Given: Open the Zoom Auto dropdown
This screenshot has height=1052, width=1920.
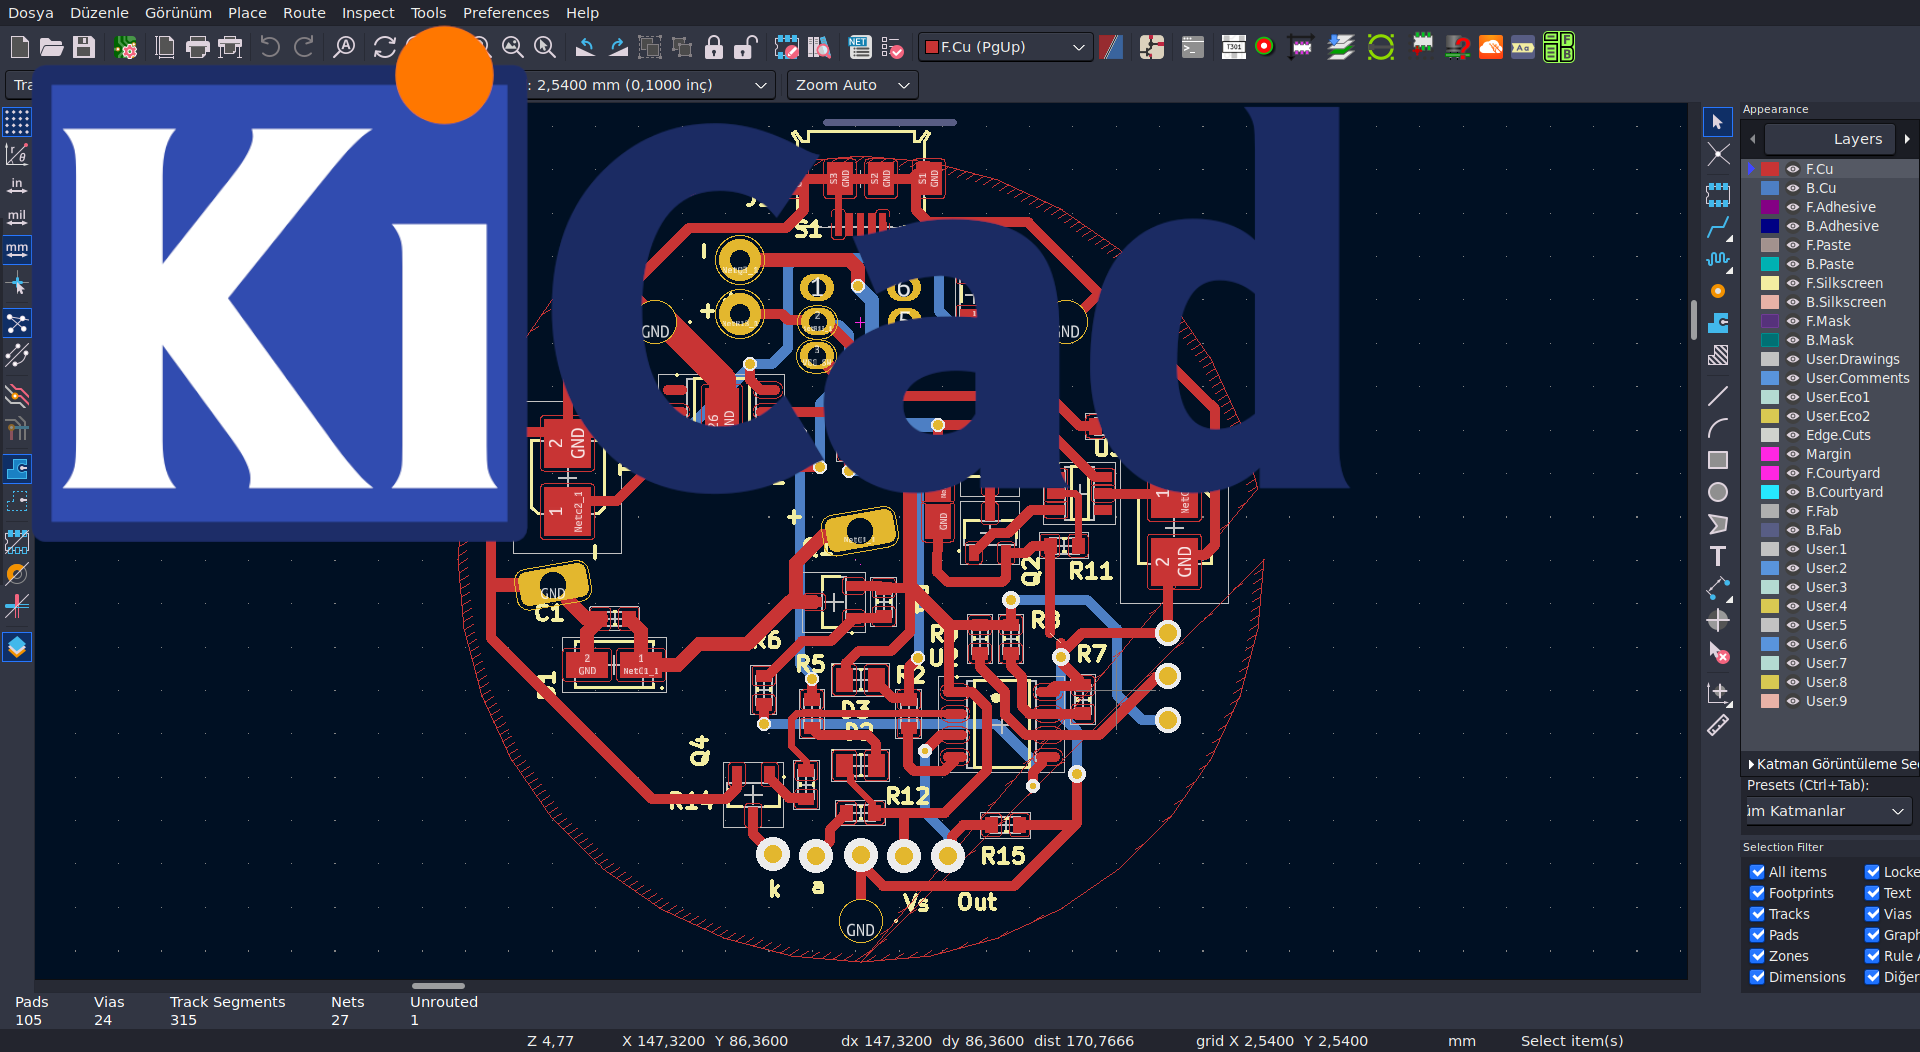Looking at the screenshot, I should 853,85.
